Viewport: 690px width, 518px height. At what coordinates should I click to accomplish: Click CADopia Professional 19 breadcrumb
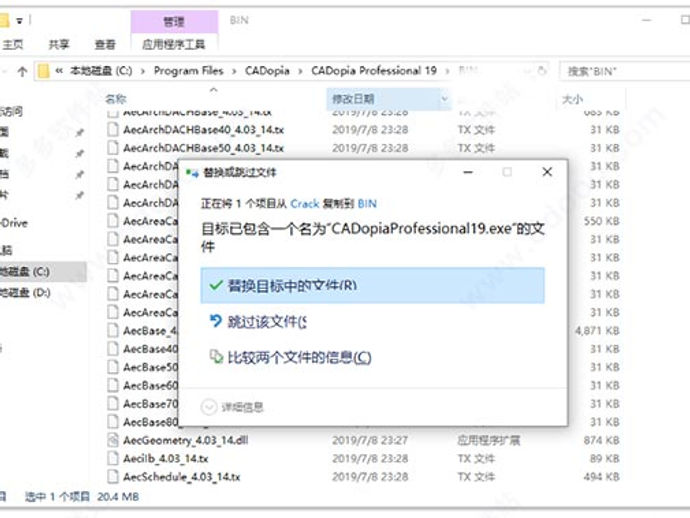pos(374,70)
